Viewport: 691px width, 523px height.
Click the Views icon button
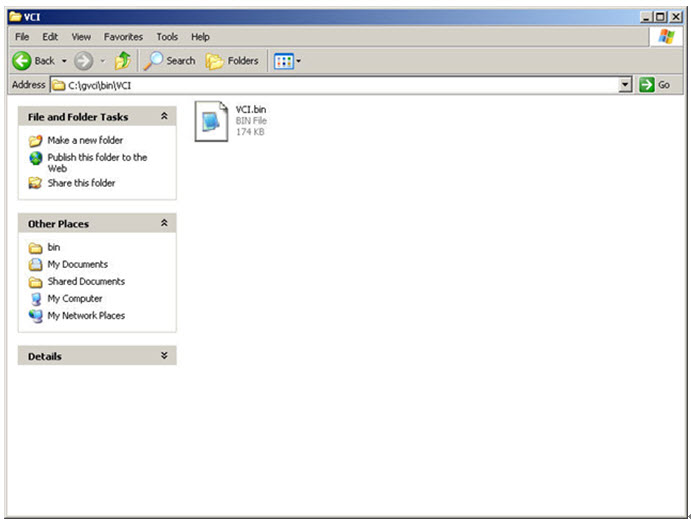tap(284, 61)
